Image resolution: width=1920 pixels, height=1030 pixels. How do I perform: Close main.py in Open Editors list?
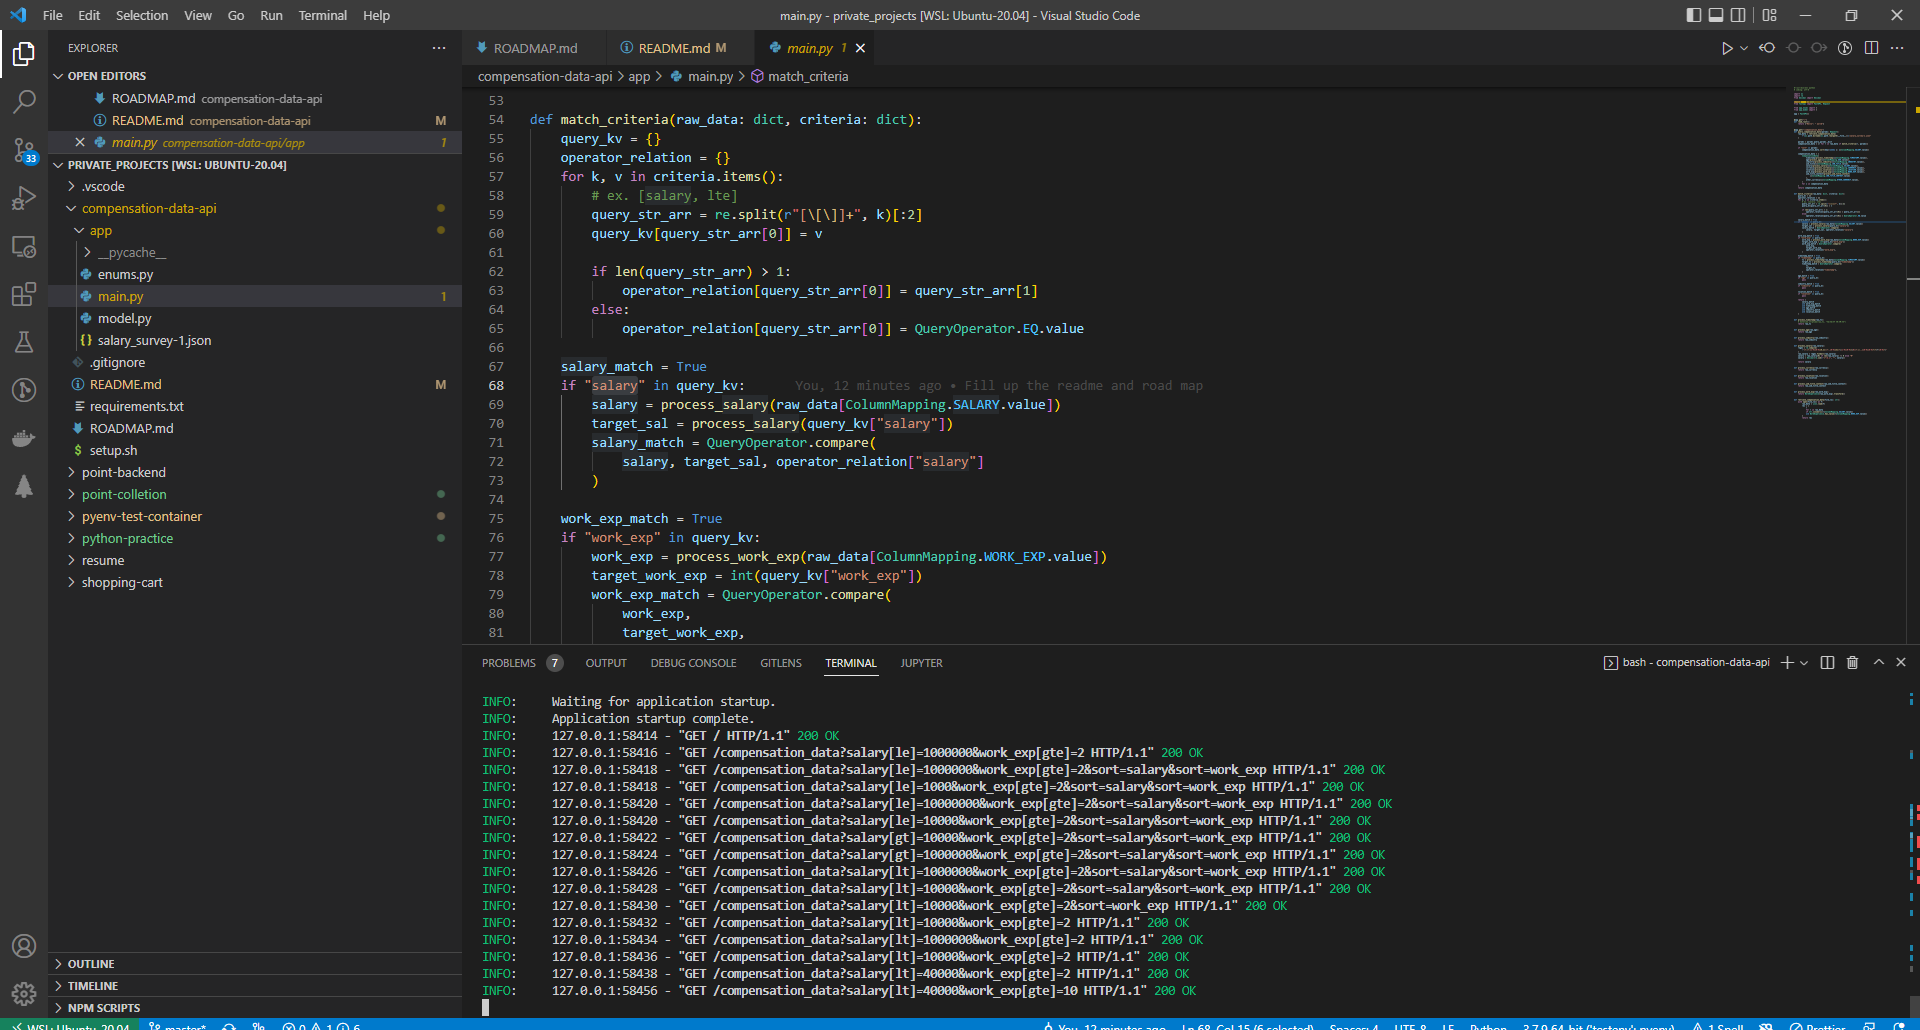click(80, 142)
